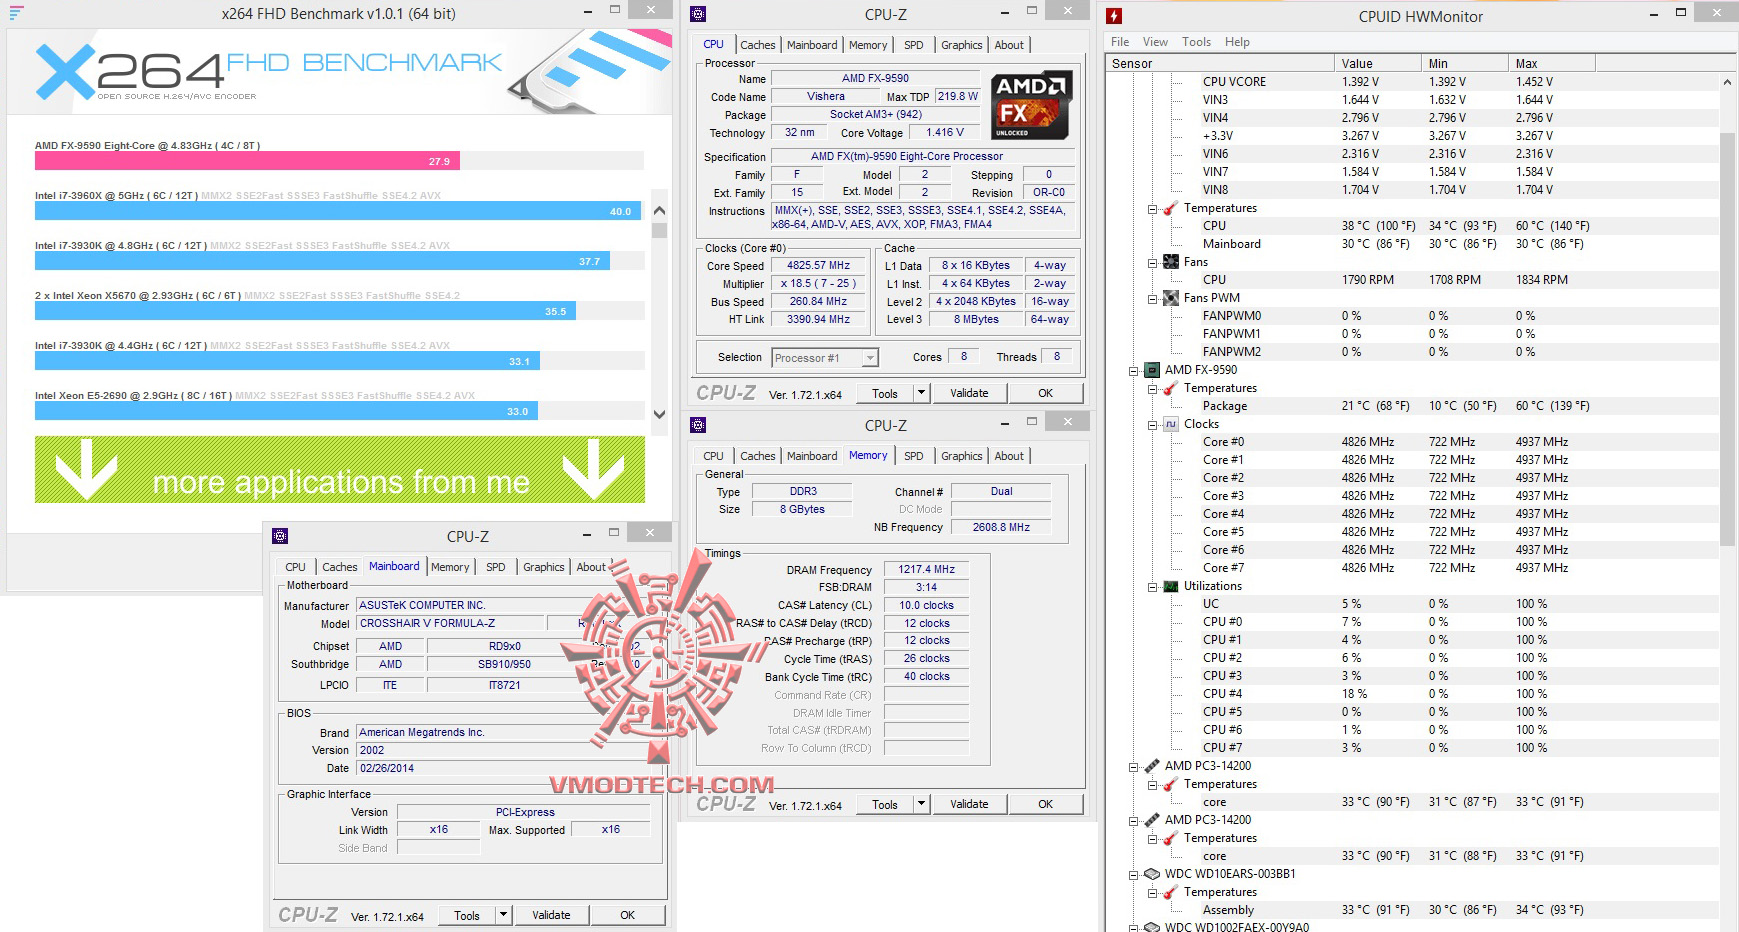Open the Help menu in HWMonitor
This screenshot has height=932, width=1739.
(x=1237, y=42)
